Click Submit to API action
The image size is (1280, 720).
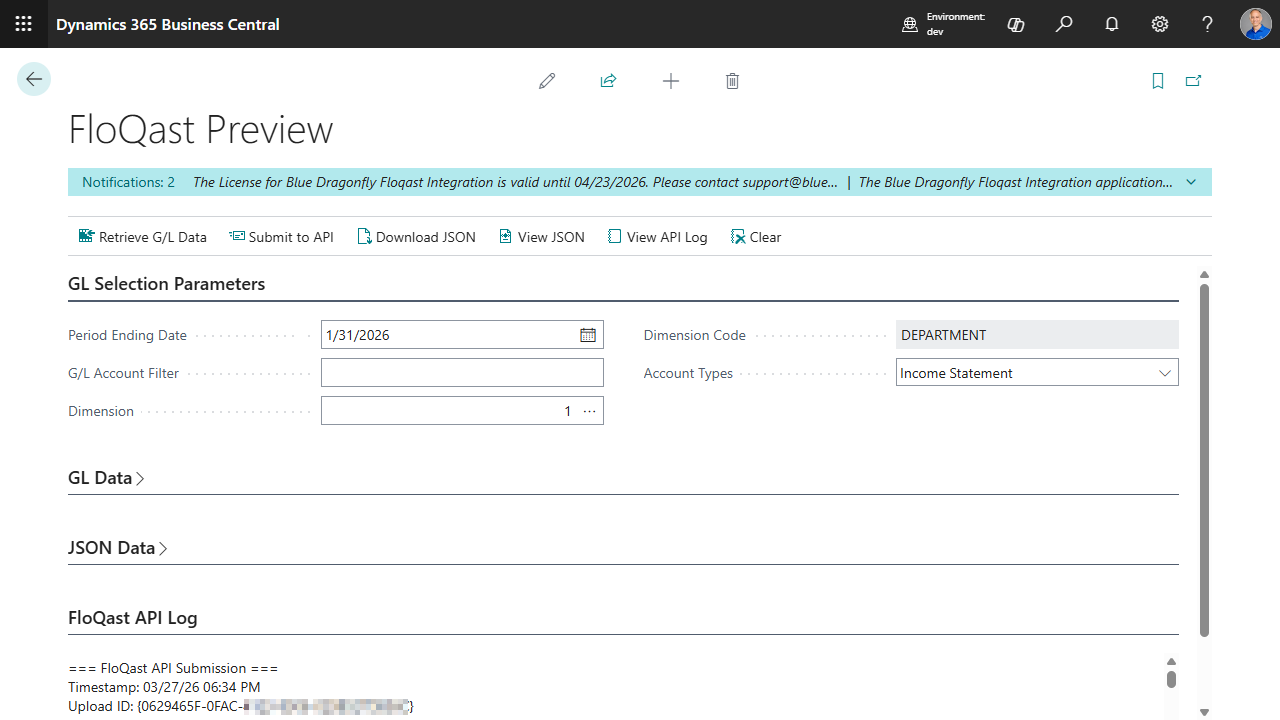(x=281, y=237)
